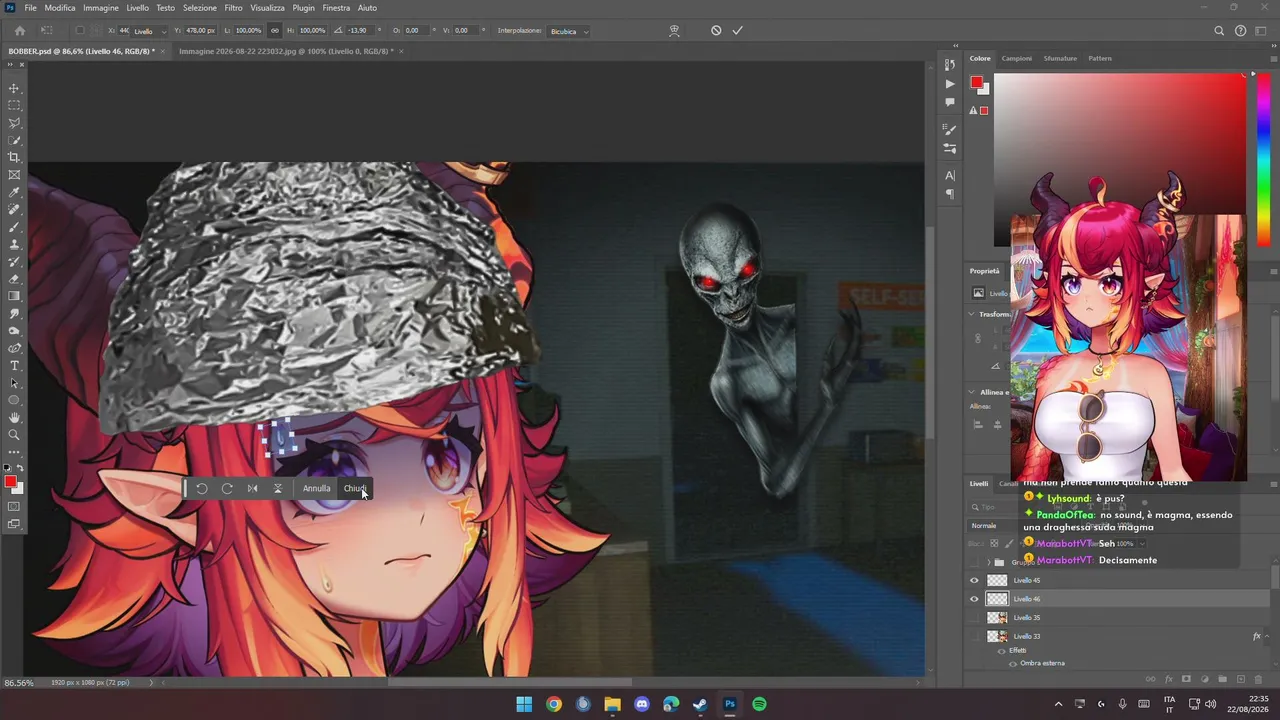The image size is (1280, 720).
Task: Flip horizontally in the transform bar
Action: [x=252, y=488]
